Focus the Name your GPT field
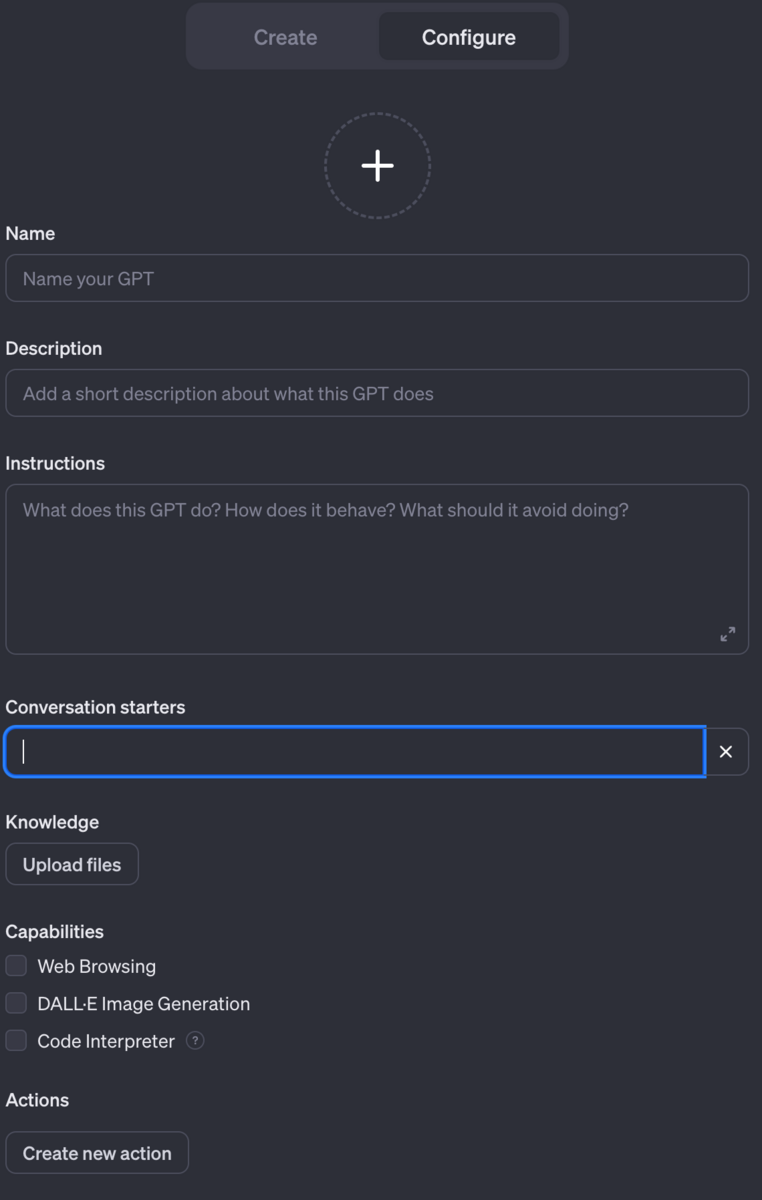This screenshot has height=1200, width=762. pyautogui.click(x=377, y=278)
